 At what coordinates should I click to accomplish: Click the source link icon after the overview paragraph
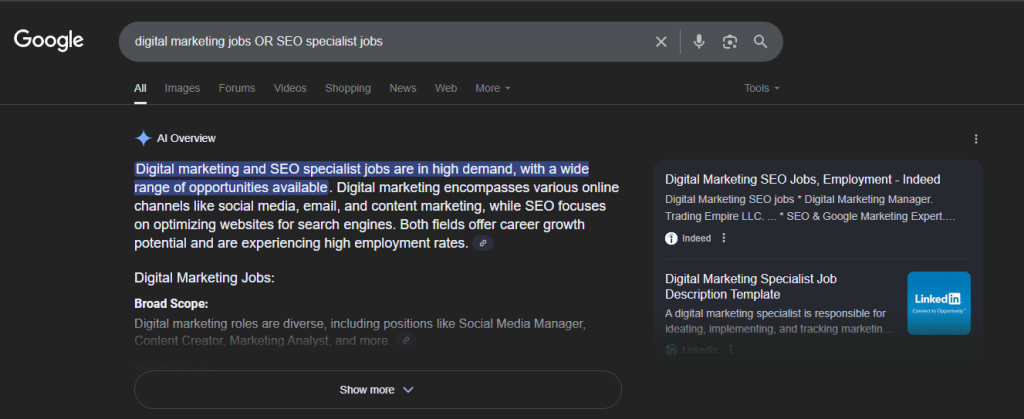click(483, 243)
